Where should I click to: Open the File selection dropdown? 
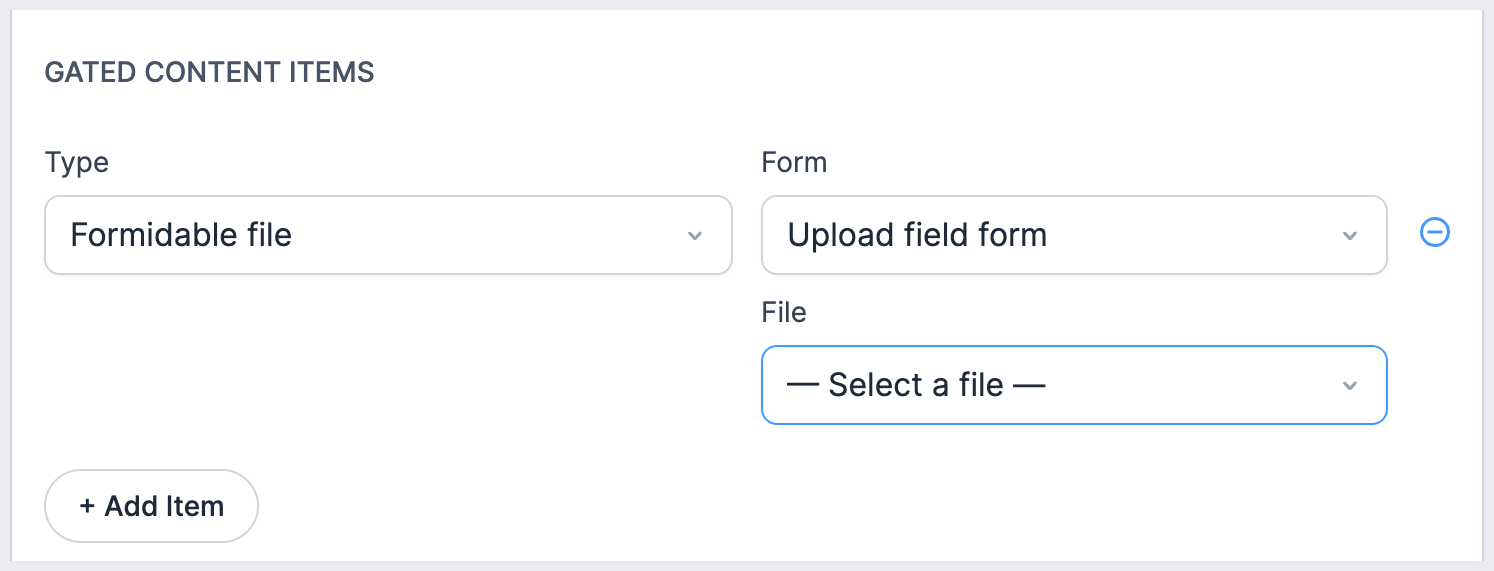click(x=1074, y=385)
